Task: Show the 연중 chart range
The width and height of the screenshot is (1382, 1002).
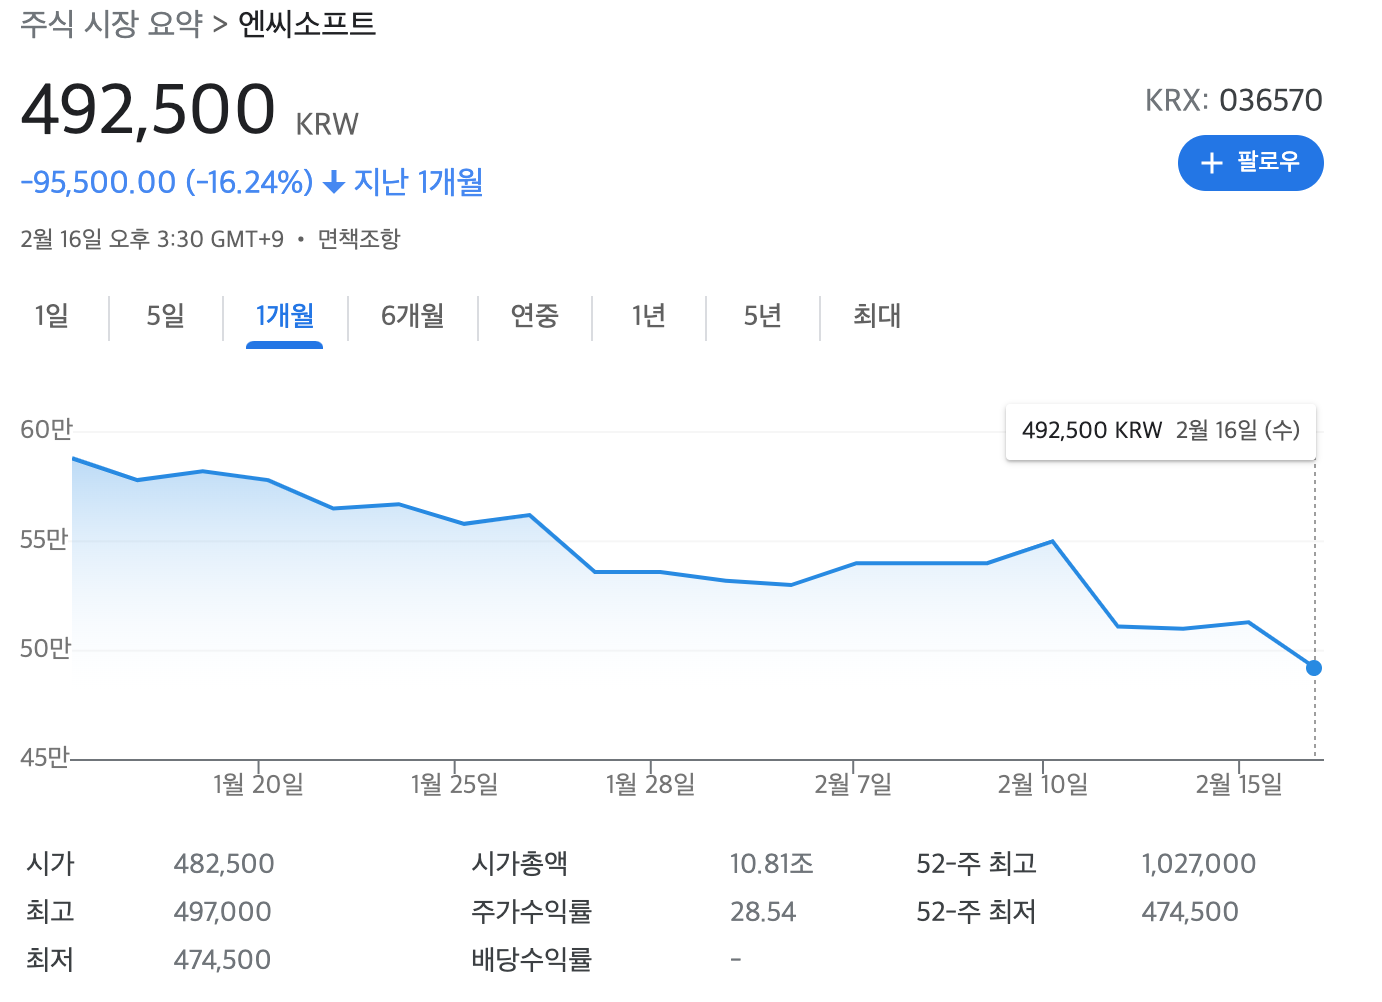Action: 535,316
